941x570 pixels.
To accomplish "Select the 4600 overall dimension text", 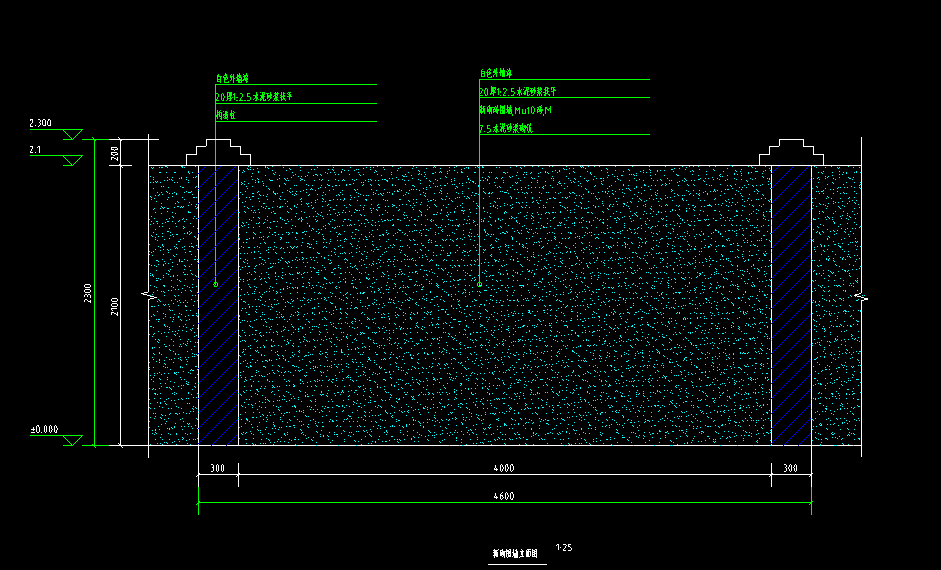I will click(x=504, y=496).
